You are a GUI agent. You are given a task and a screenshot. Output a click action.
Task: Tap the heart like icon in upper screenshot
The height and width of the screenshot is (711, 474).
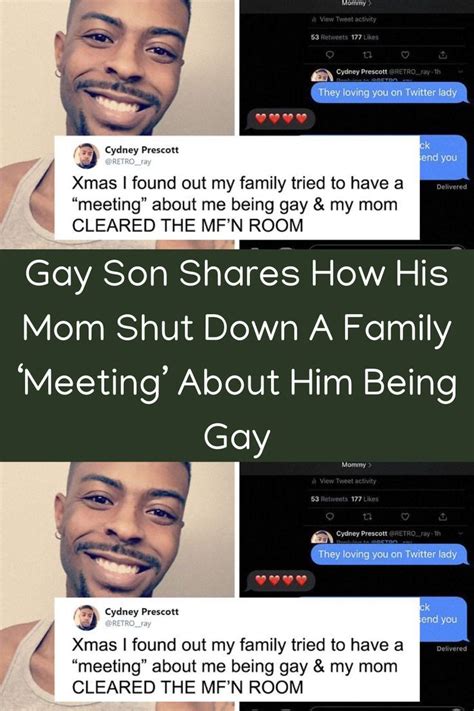click(x=406, y=55)
